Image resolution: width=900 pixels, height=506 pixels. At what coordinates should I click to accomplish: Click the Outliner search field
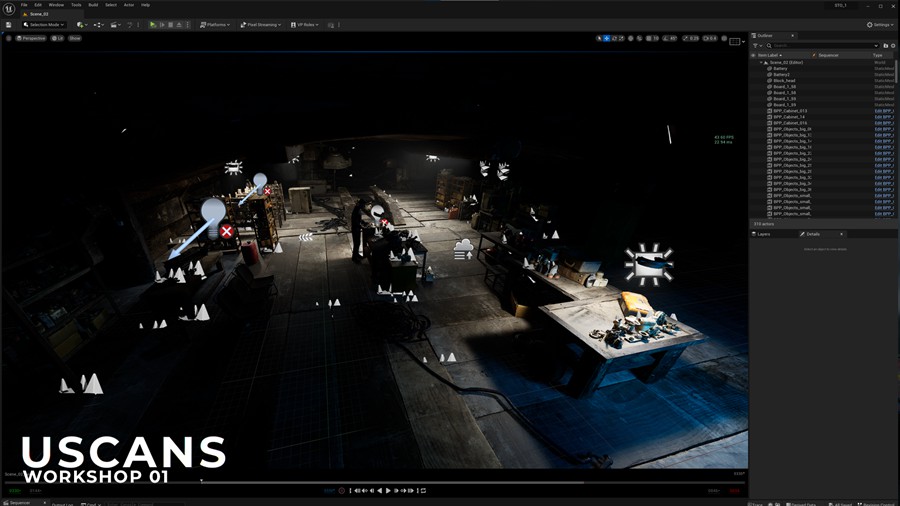click(x=823, y=45)
